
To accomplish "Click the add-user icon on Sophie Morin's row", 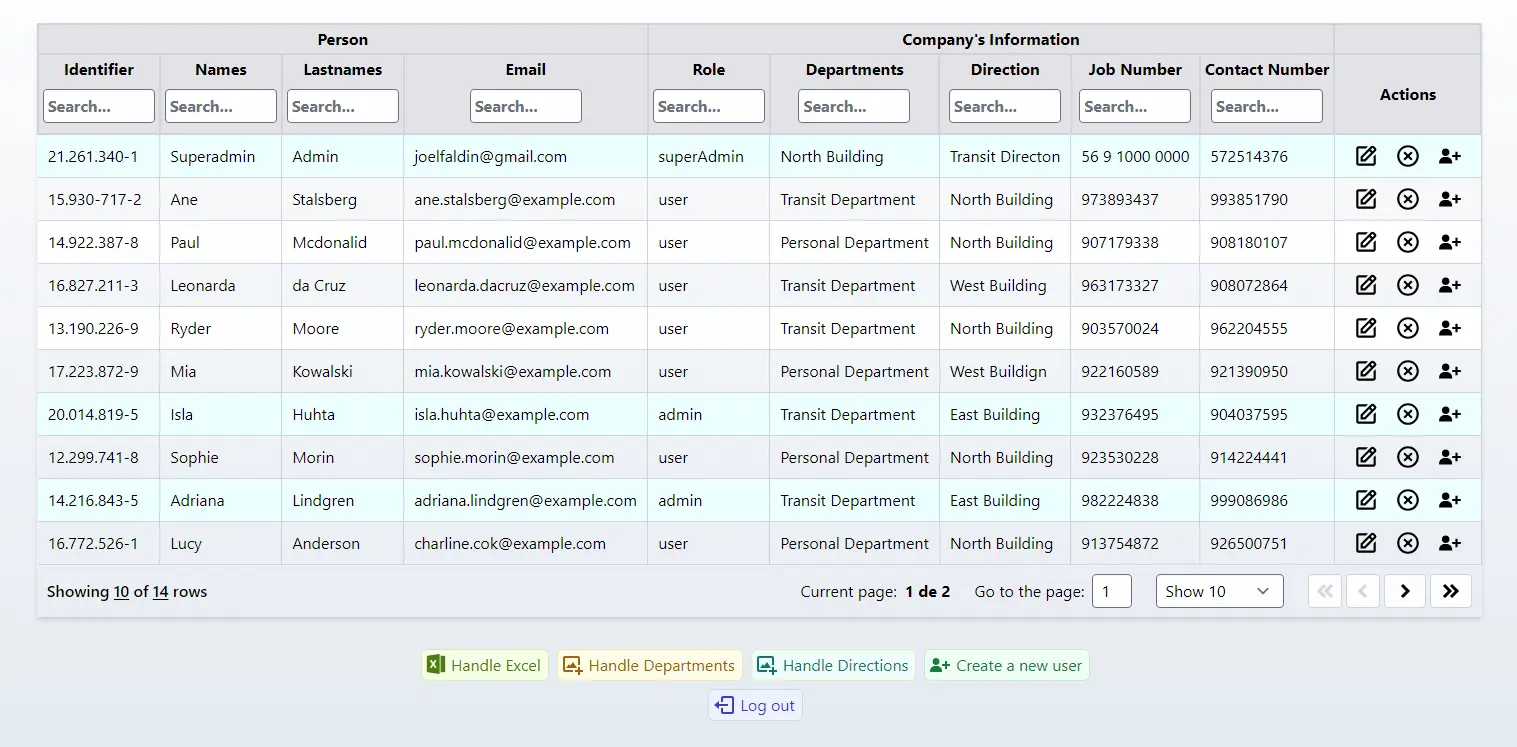I will point(1450,457).
